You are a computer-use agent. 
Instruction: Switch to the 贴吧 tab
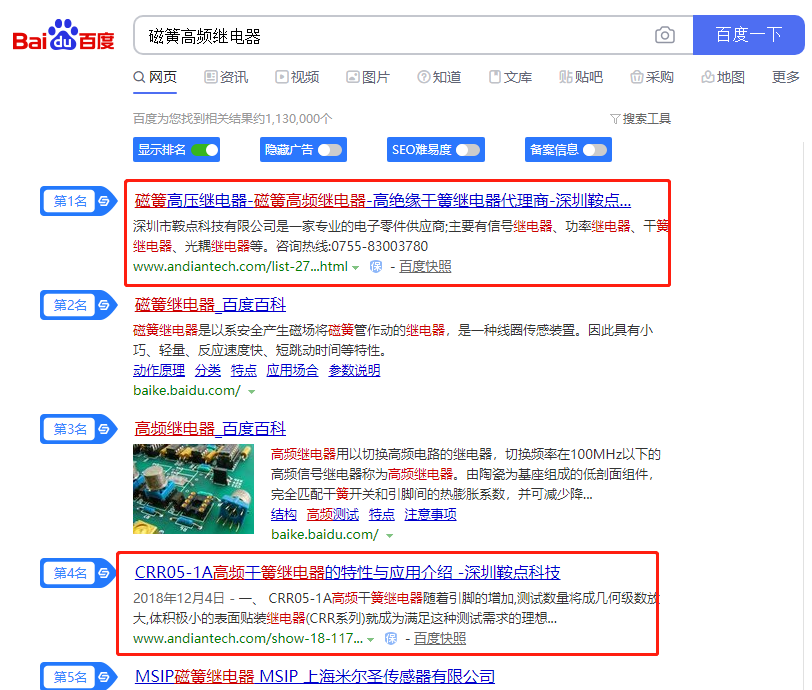point(581,77)
